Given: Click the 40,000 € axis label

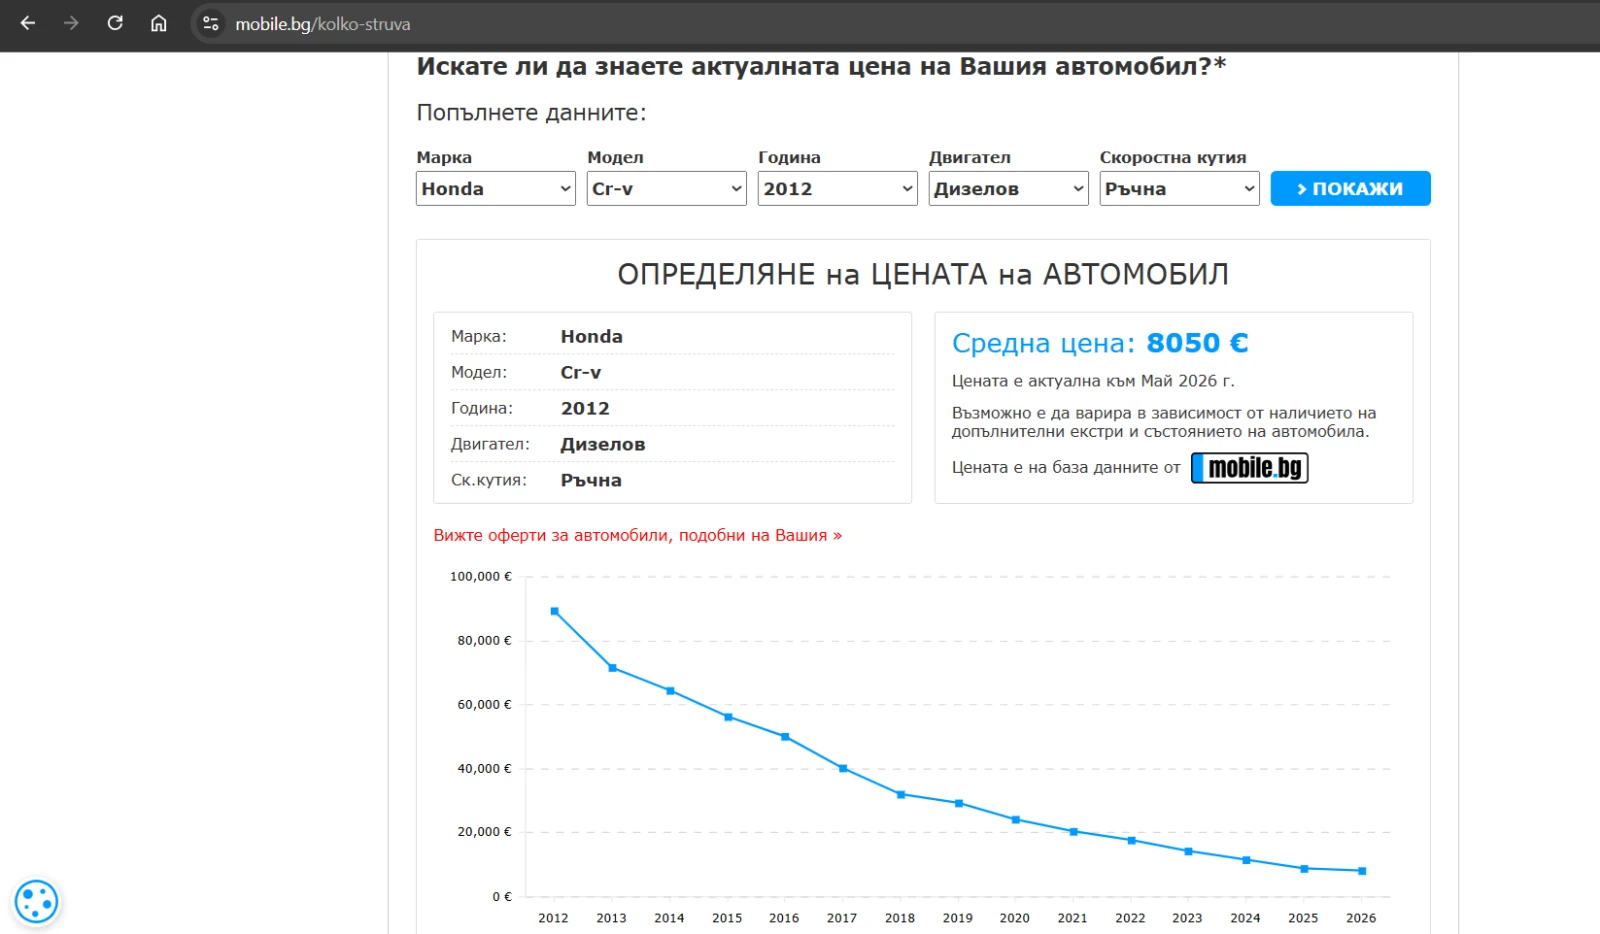Looking at the screenshot, I should pyautogui.click(x=485, y=769).
